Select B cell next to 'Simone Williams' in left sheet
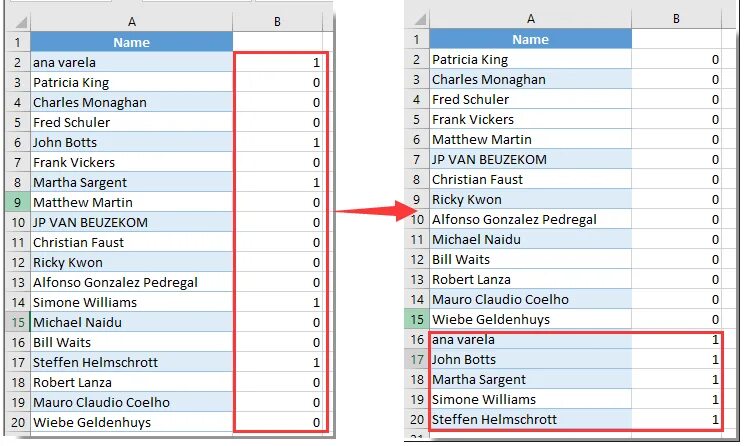This screenshot has width=747, height=446. point(277,302)
